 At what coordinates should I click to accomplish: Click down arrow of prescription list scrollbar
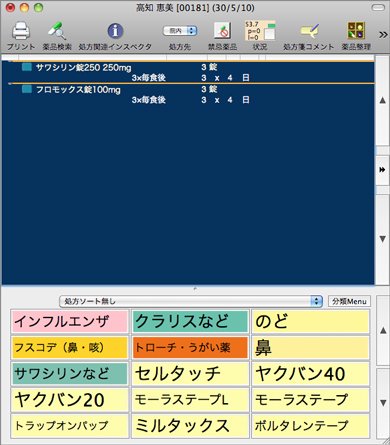point(383,239)
